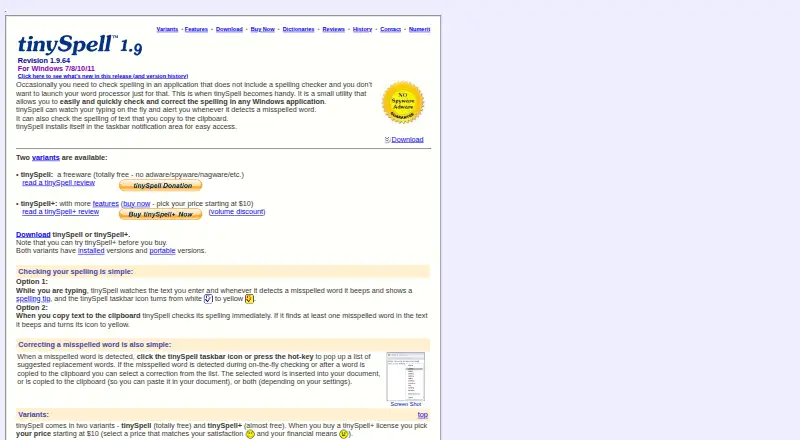Follow the Screen Shot caption link
800x440 pixels.
pos(406,404)
